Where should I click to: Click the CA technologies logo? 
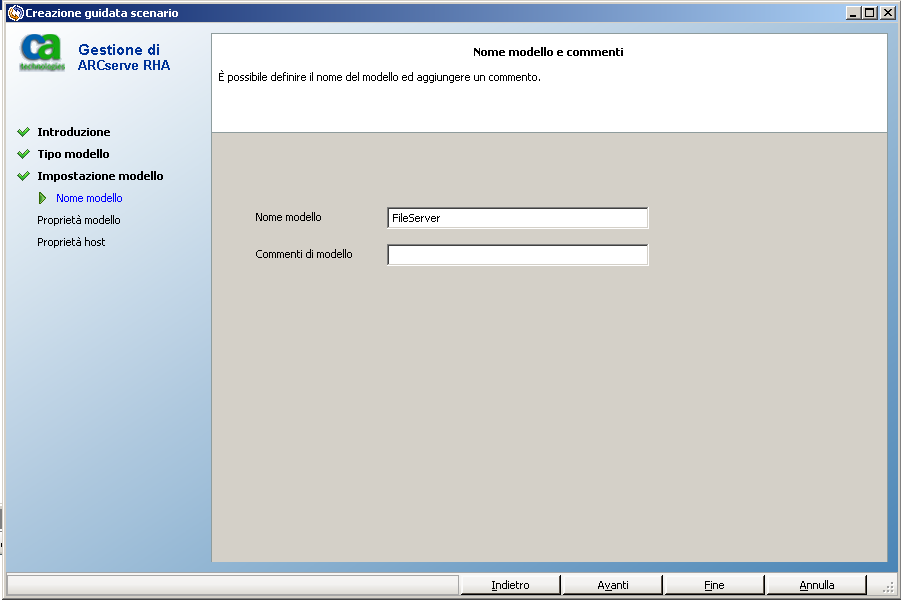tap(41, 53)
